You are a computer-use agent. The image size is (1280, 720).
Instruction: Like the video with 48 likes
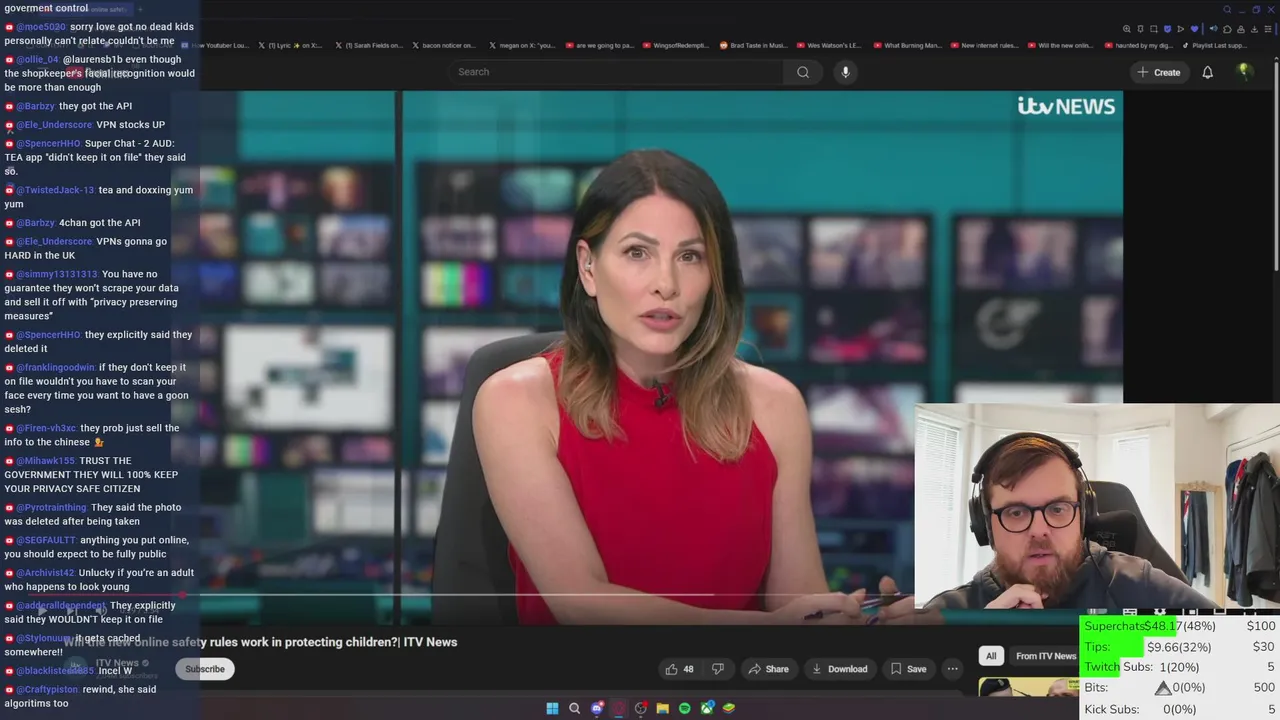[x=680, y=669]
